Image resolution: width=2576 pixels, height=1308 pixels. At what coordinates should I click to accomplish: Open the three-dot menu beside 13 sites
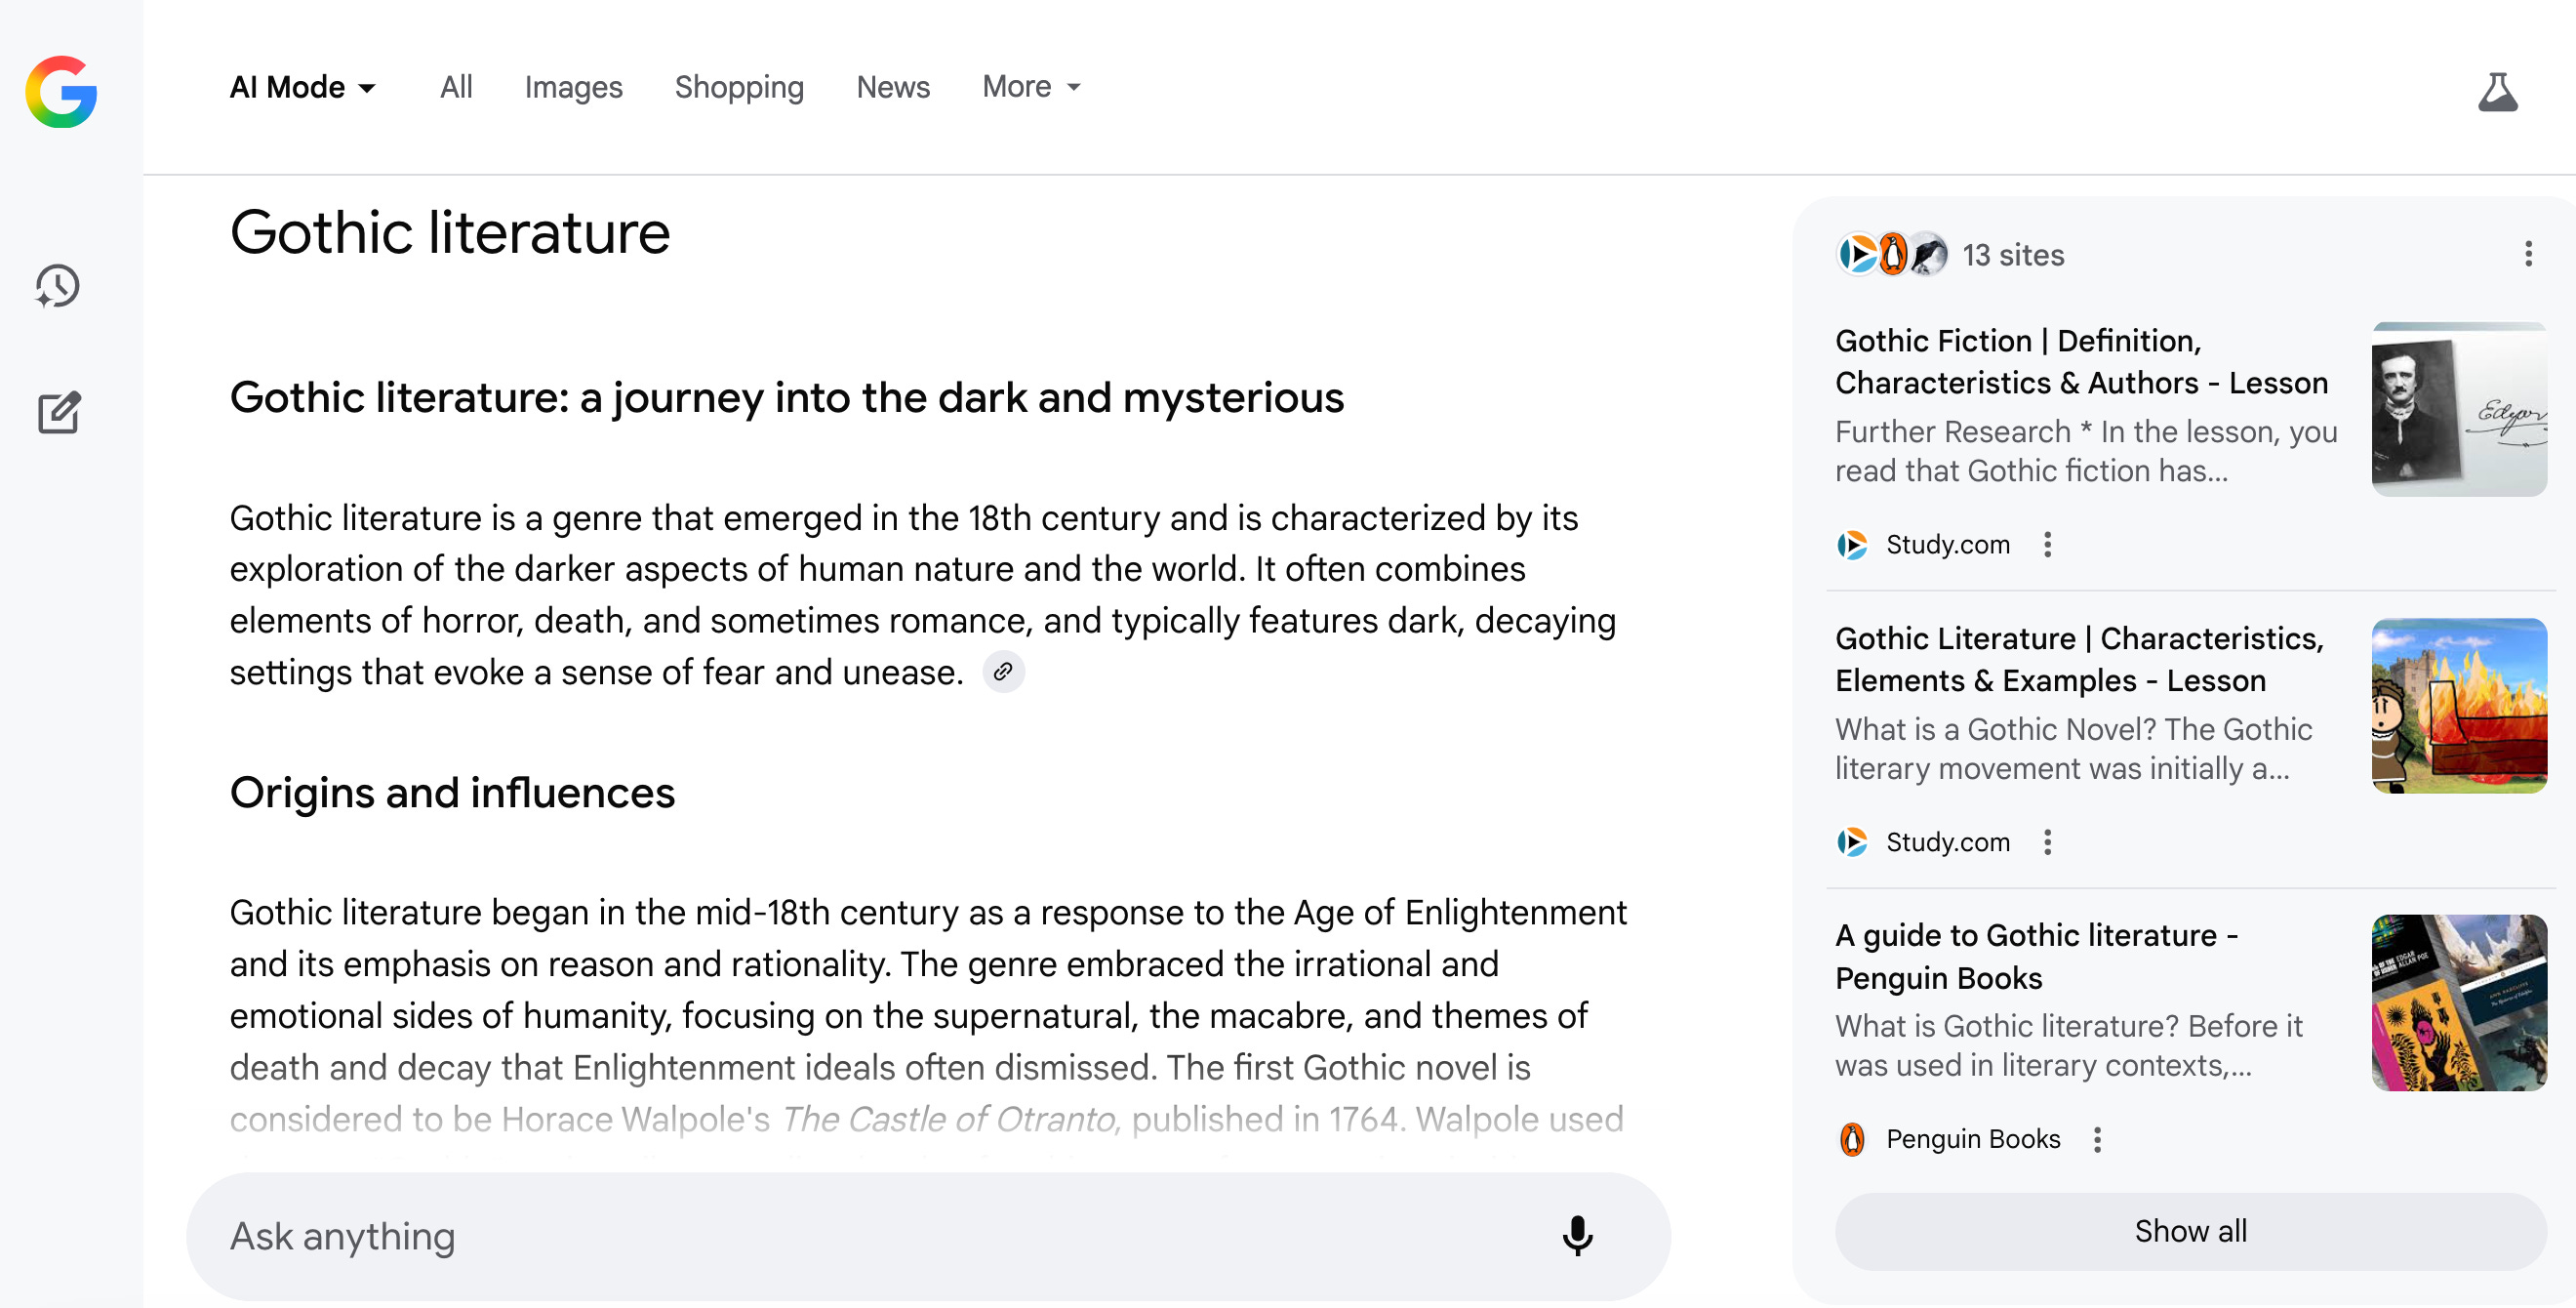pyautogui.click(x=2528, y=254)
